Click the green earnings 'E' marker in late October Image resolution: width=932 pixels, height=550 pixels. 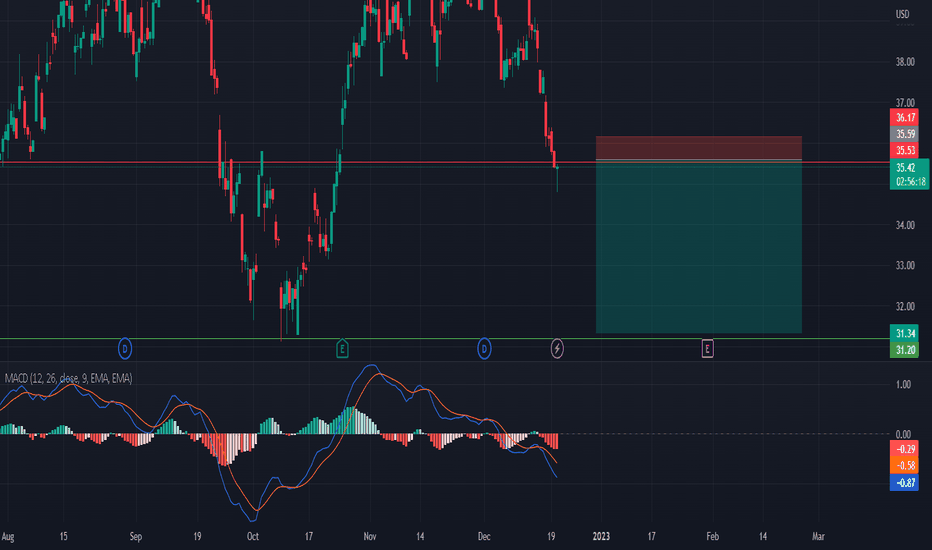pos(342,348)
